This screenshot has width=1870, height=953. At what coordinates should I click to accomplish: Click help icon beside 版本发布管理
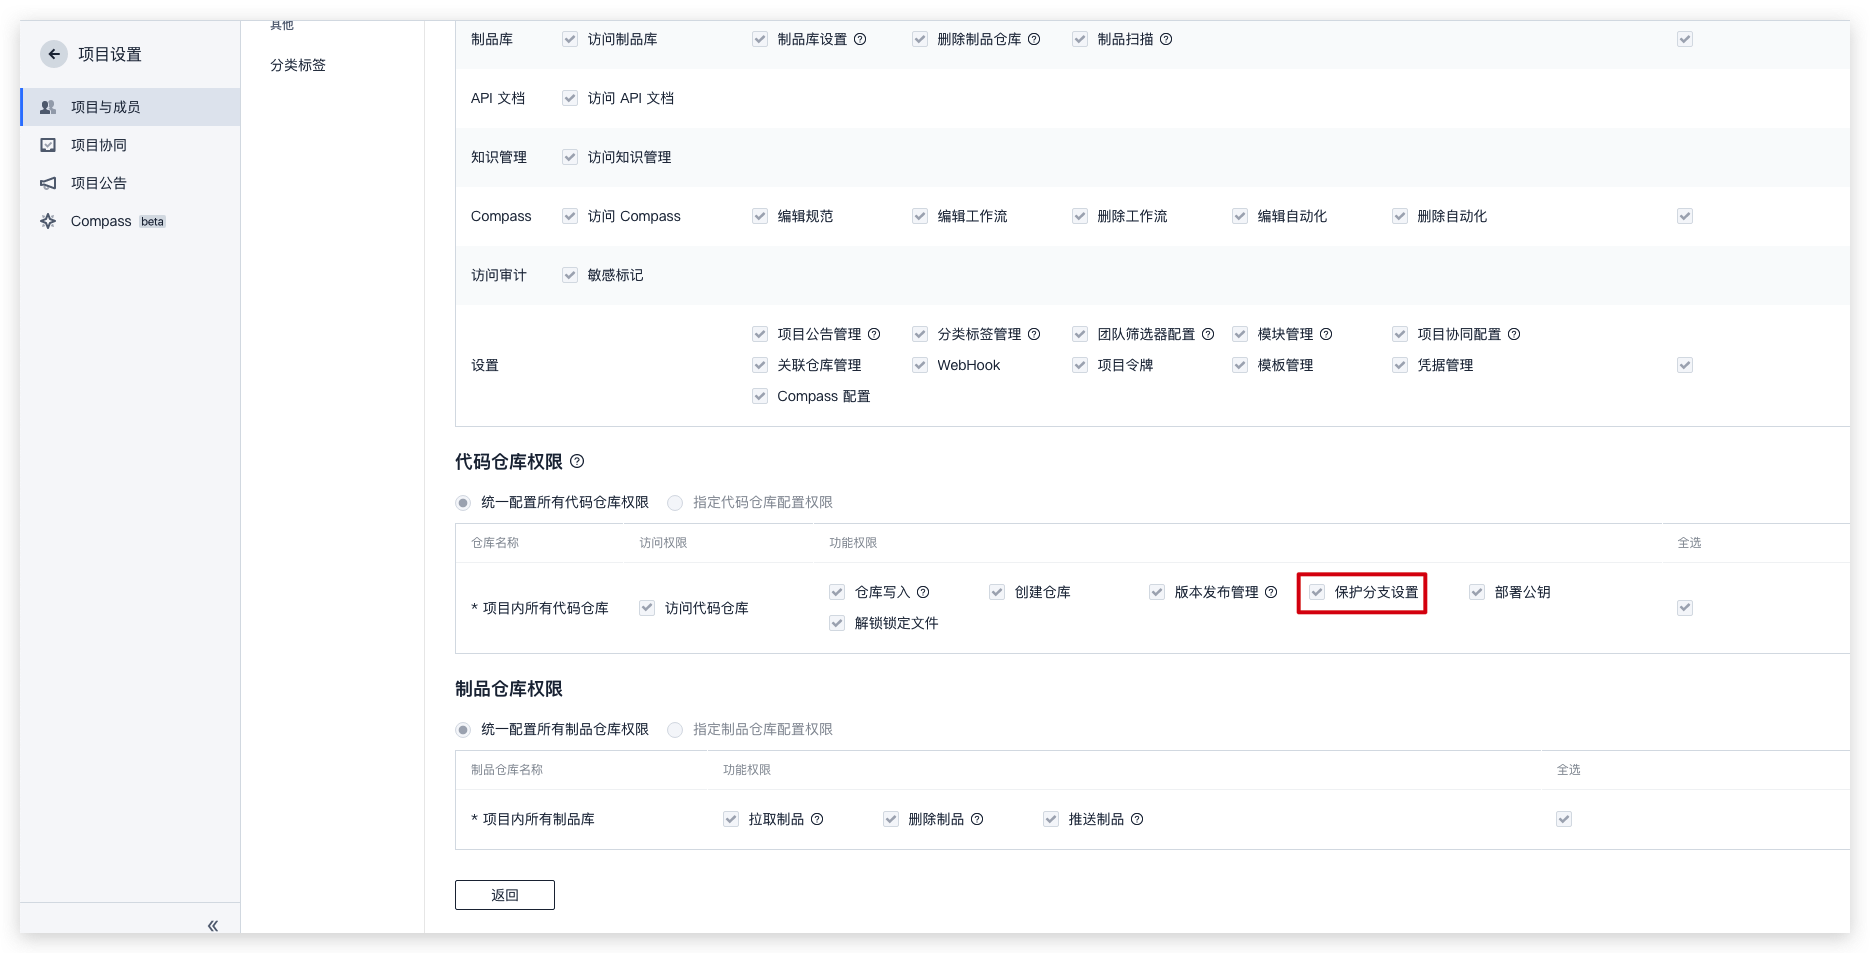(1271, 592)
